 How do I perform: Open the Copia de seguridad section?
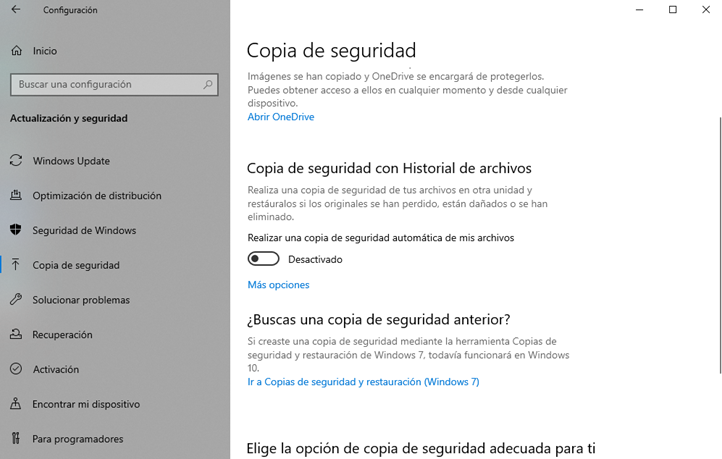pyautogui.click(x=76, y=265)
